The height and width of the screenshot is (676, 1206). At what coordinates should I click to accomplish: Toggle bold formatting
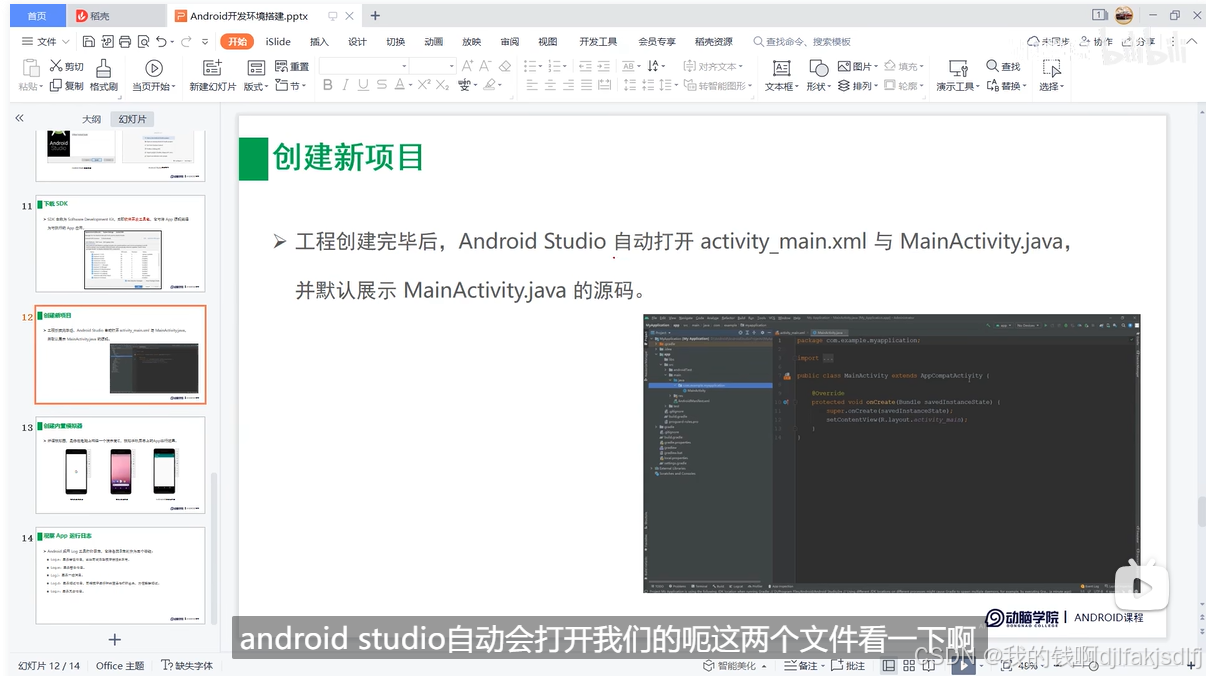coord(327,85)
